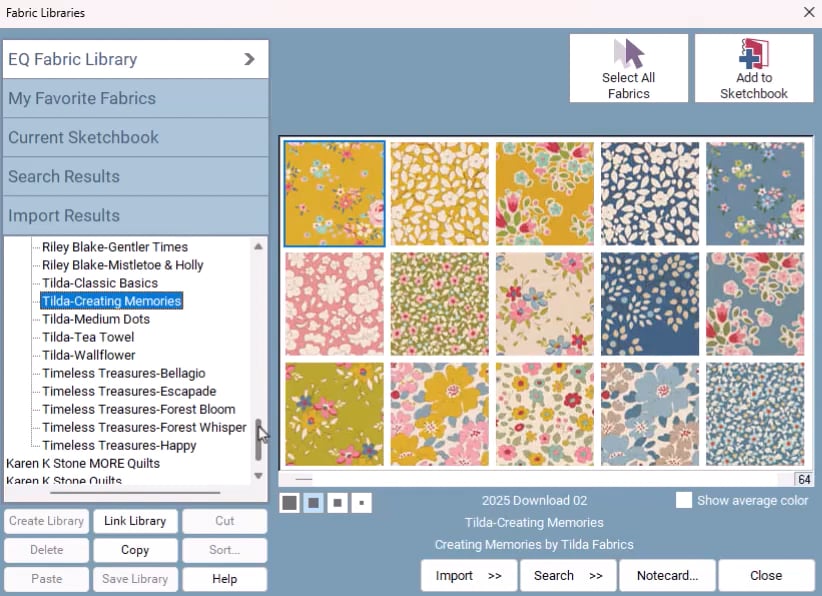Screen dimensions: 822x596
Task: Select the mustard fabric with white leaves
Action: [439, 193]
